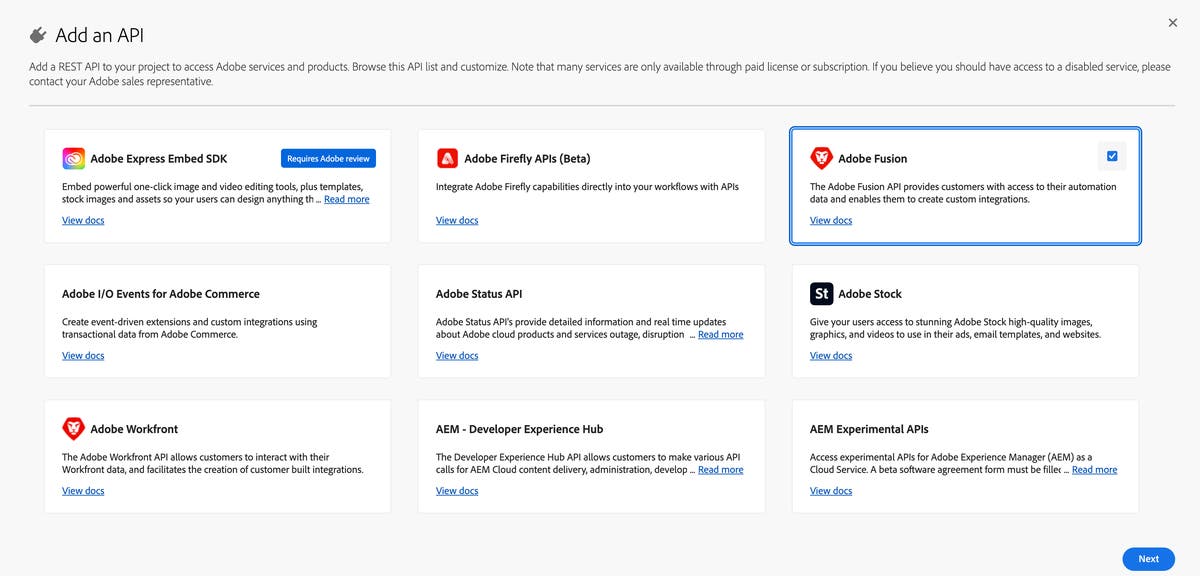
Task: Click the Adobe Workfront lion icon
Action: tap(74, 428)
